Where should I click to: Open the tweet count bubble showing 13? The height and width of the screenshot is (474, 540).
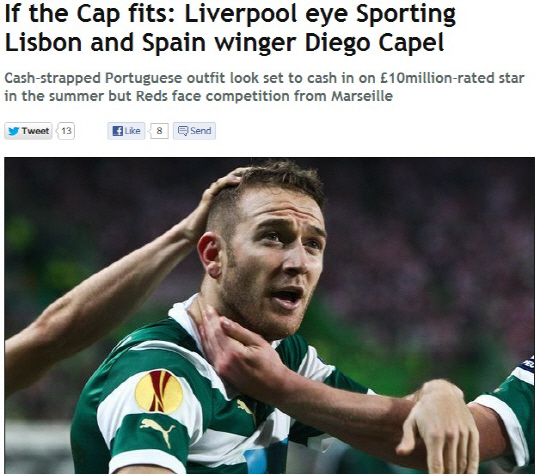pyautogui.click(x=66, y=131)
